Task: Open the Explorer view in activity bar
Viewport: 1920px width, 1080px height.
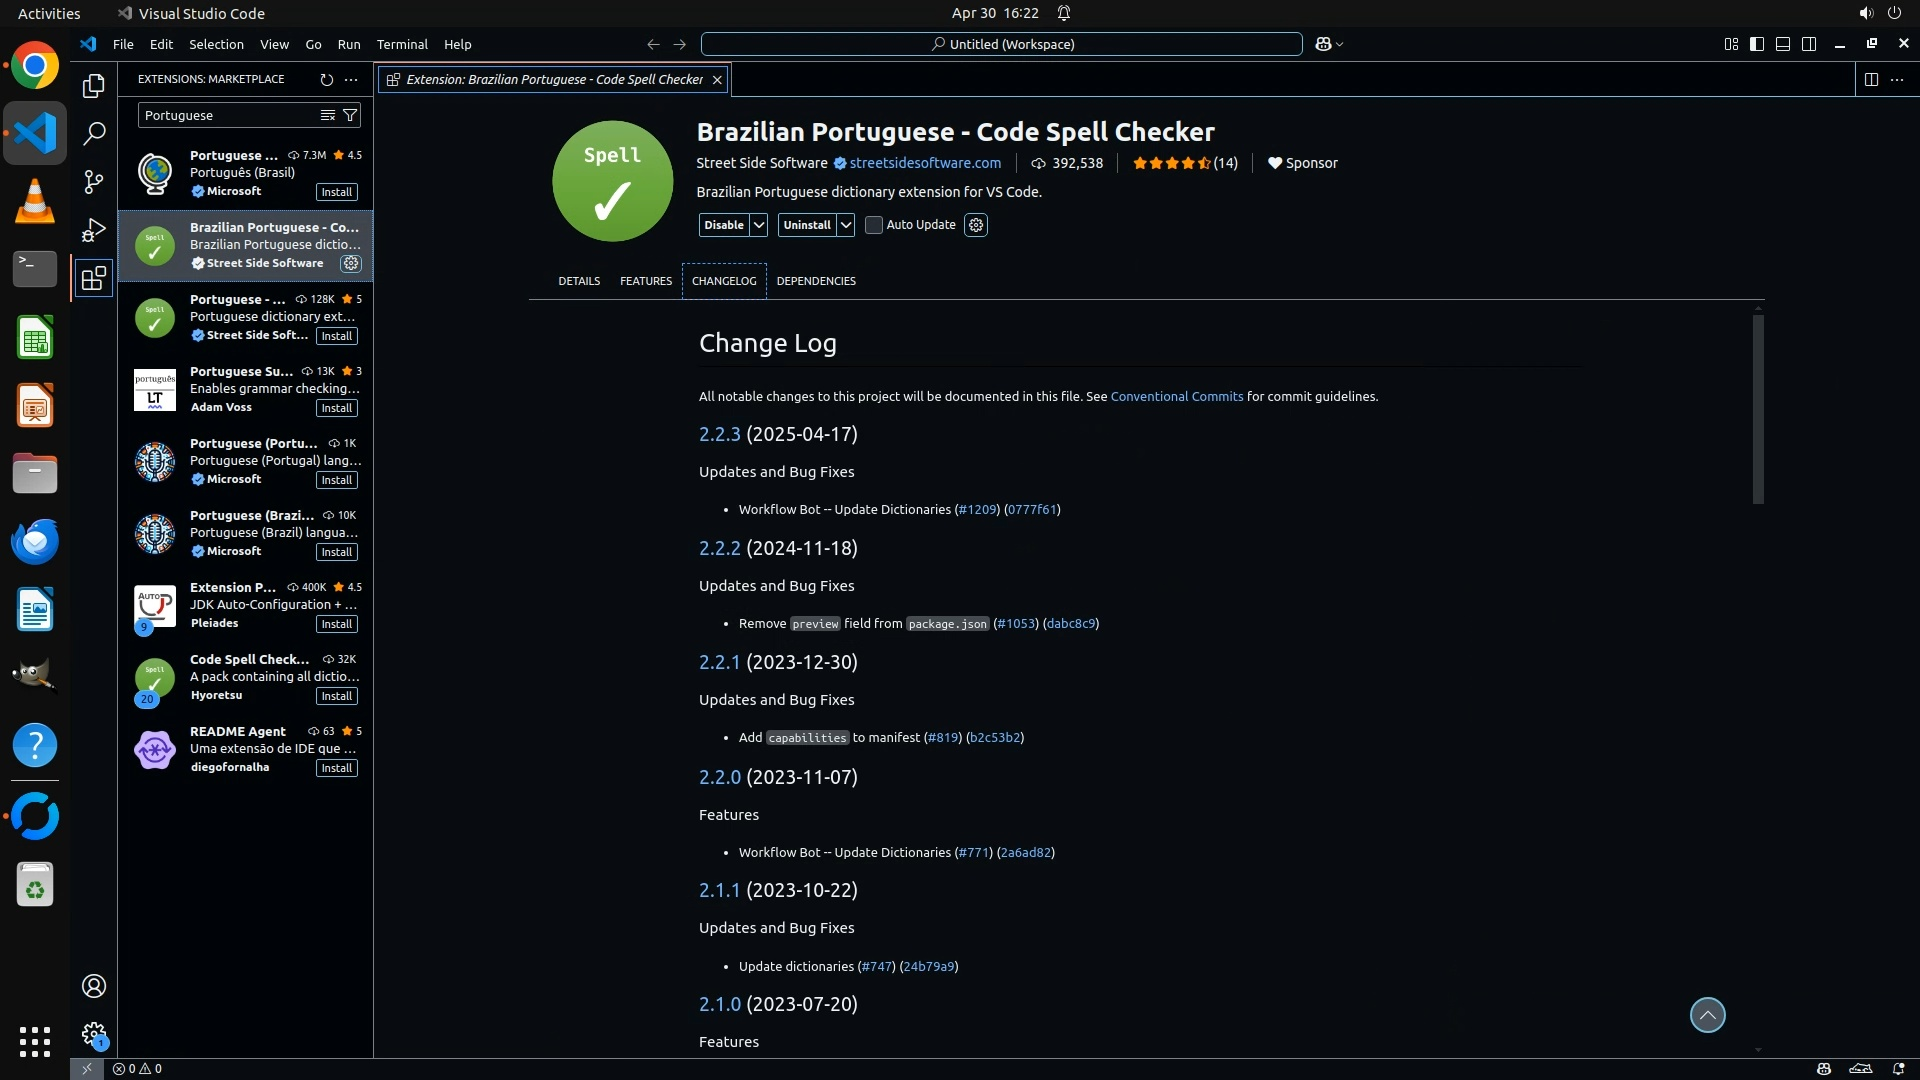Action: tap(93, 86)
